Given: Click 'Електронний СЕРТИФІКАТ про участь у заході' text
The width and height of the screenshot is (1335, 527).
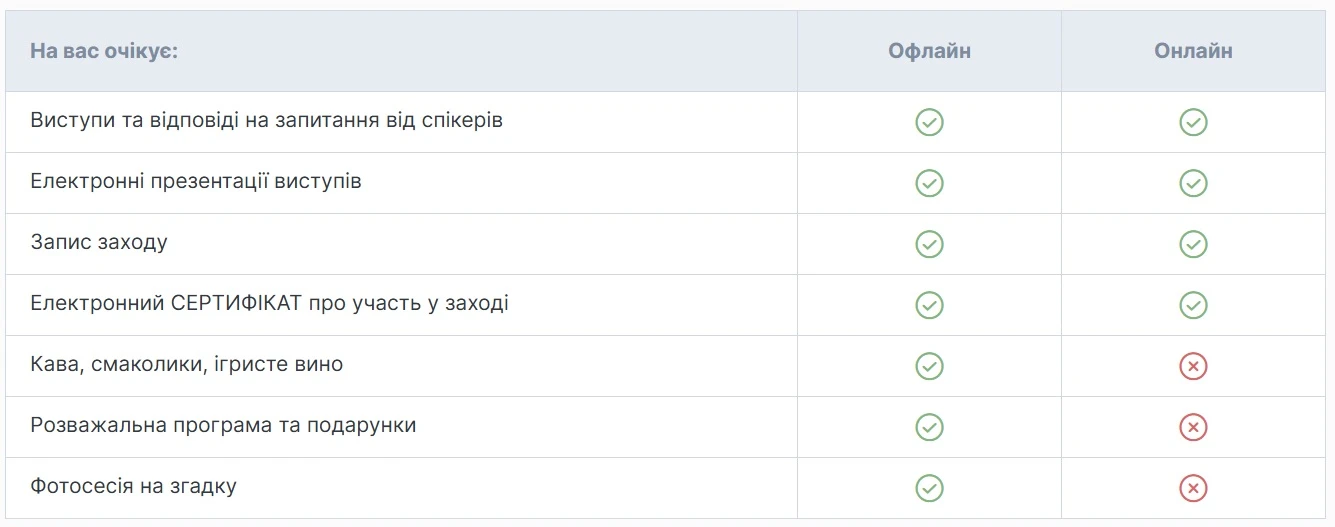Looking at the screenshot, I should [269, 303].
